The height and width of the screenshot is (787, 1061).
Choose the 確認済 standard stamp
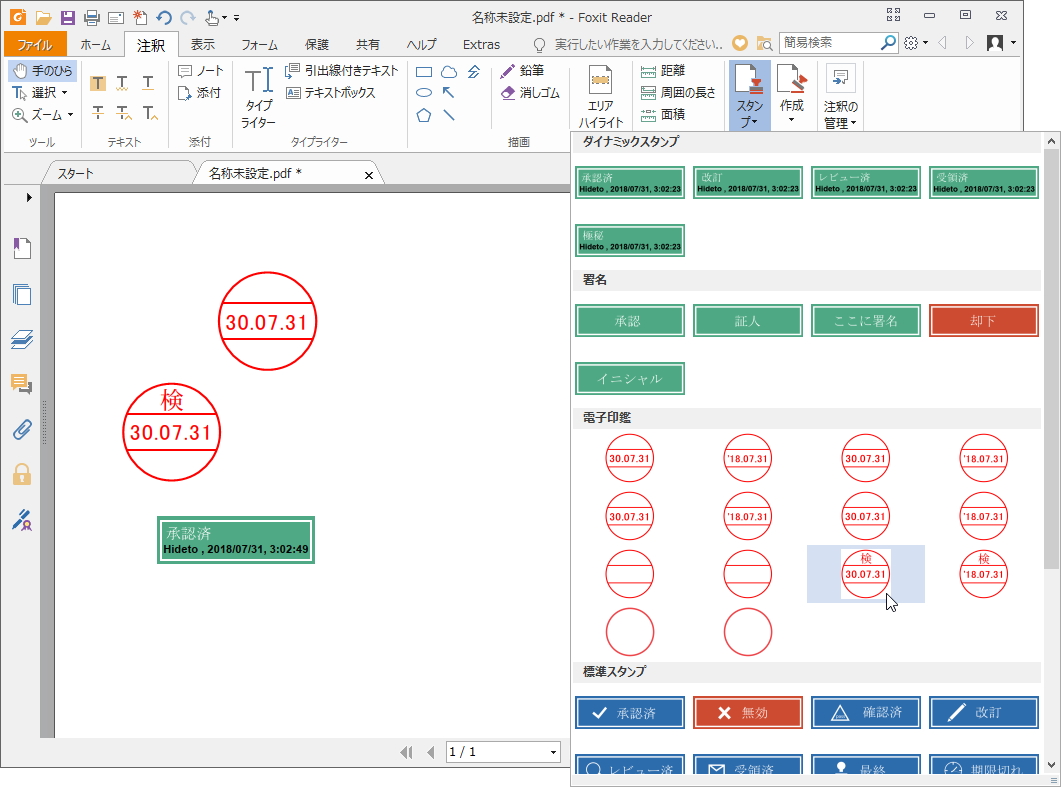[866, 713]
